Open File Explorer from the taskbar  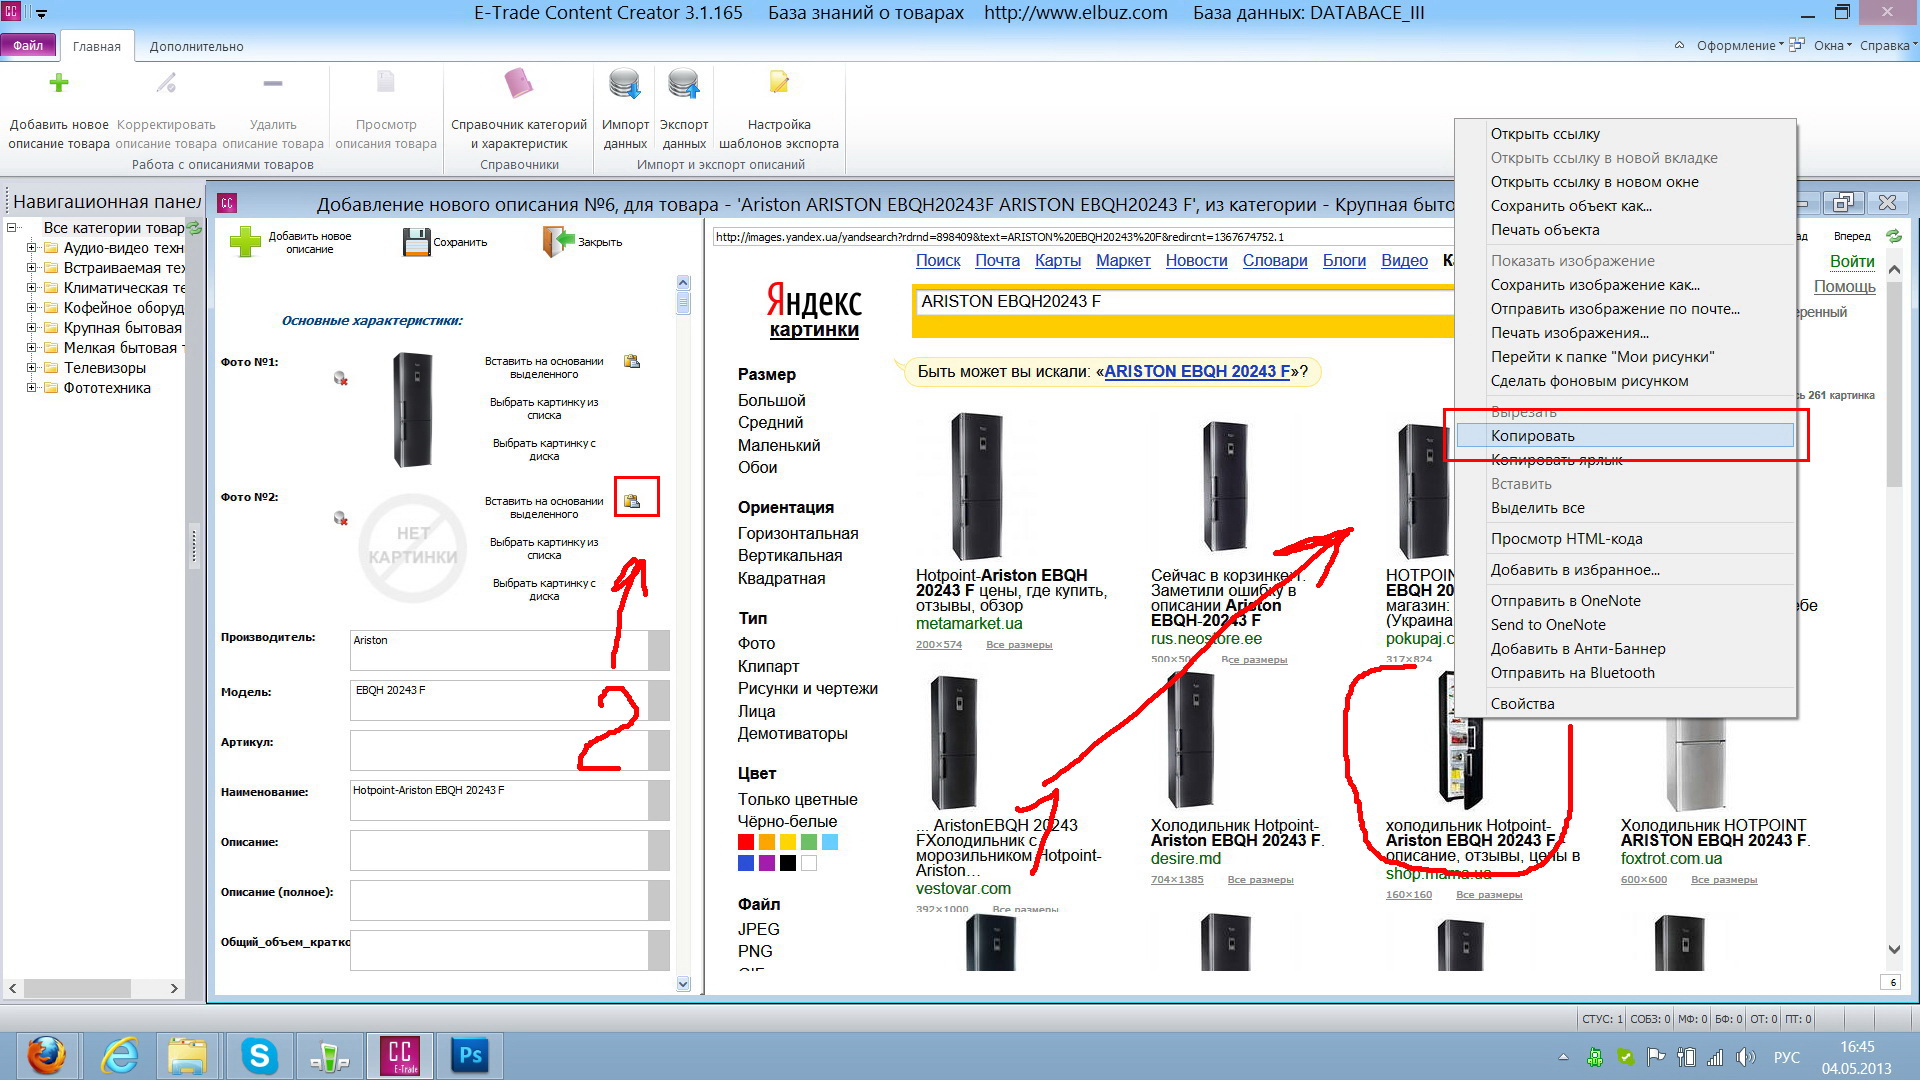187,1055
